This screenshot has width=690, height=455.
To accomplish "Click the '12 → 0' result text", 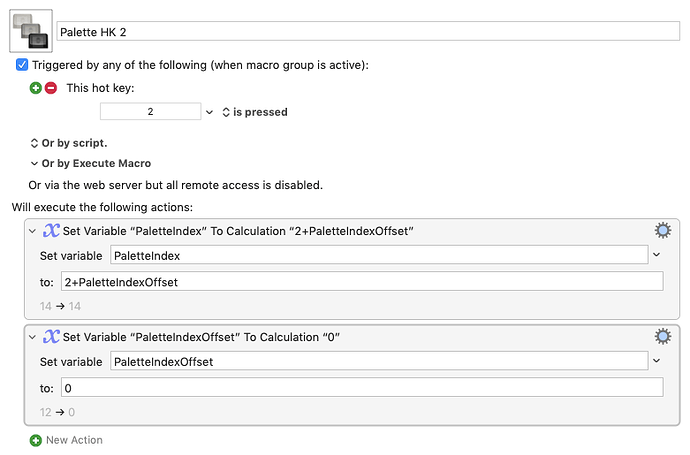I will point(57,412).
